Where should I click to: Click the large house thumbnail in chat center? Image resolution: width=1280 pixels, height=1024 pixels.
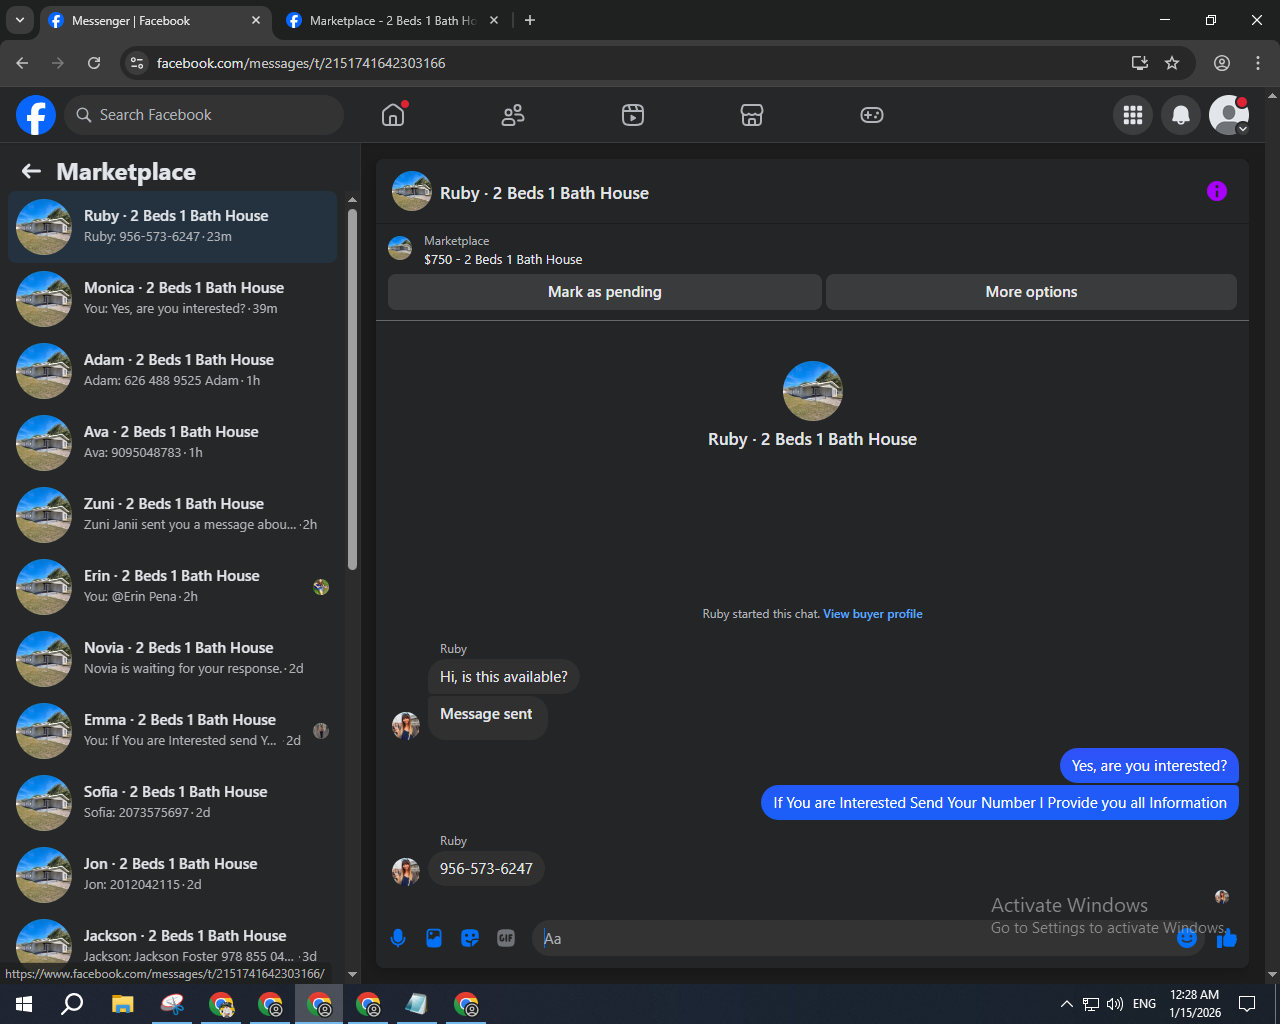813,391
